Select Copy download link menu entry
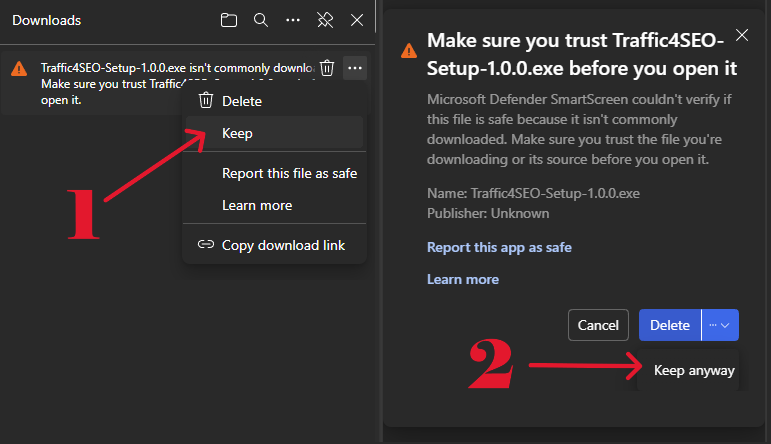 point(274,245)
